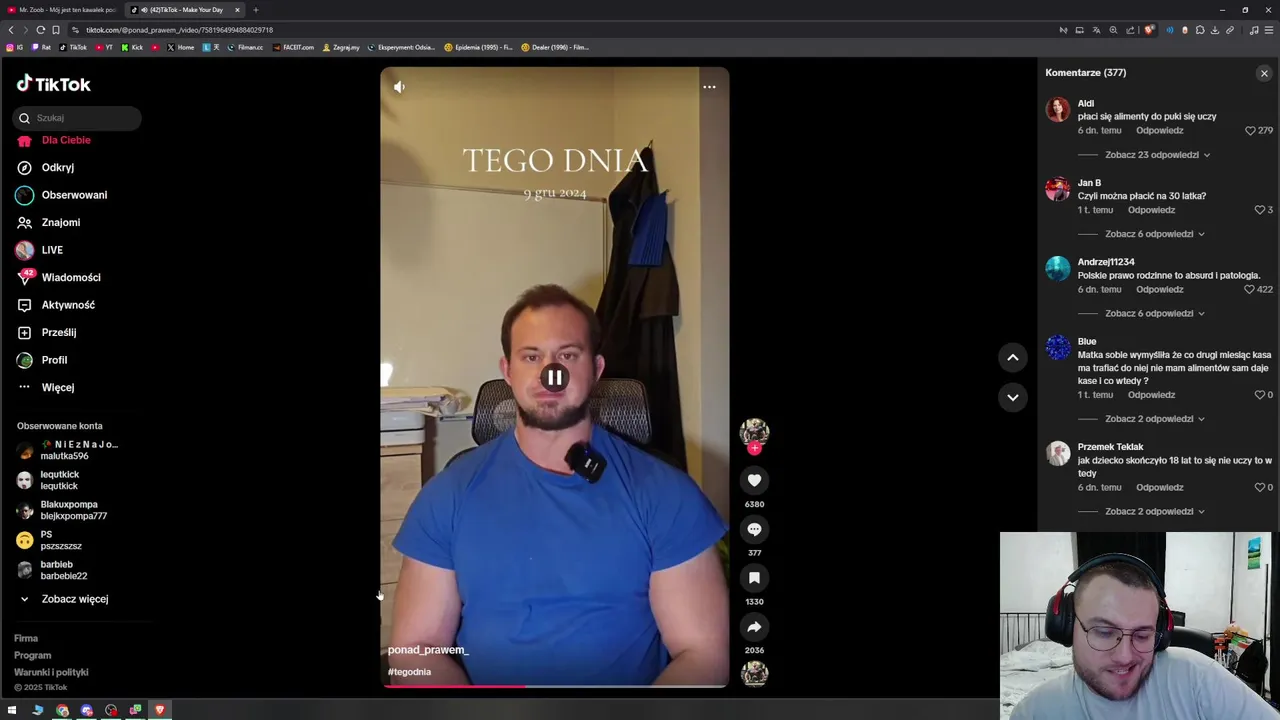Viewport: 1280px width, 720px height.
Task: Open the browser hamburger menu
Action: 1269,30
